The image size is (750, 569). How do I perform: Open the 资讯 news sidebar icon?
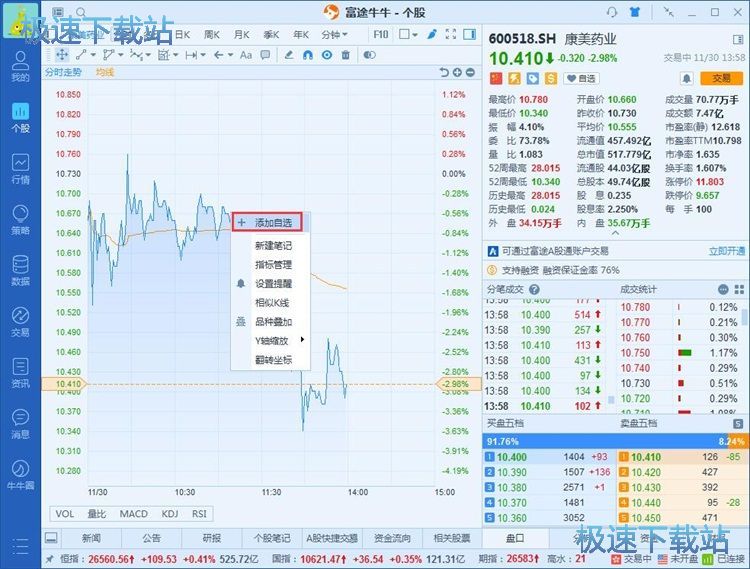click(20, 373)
